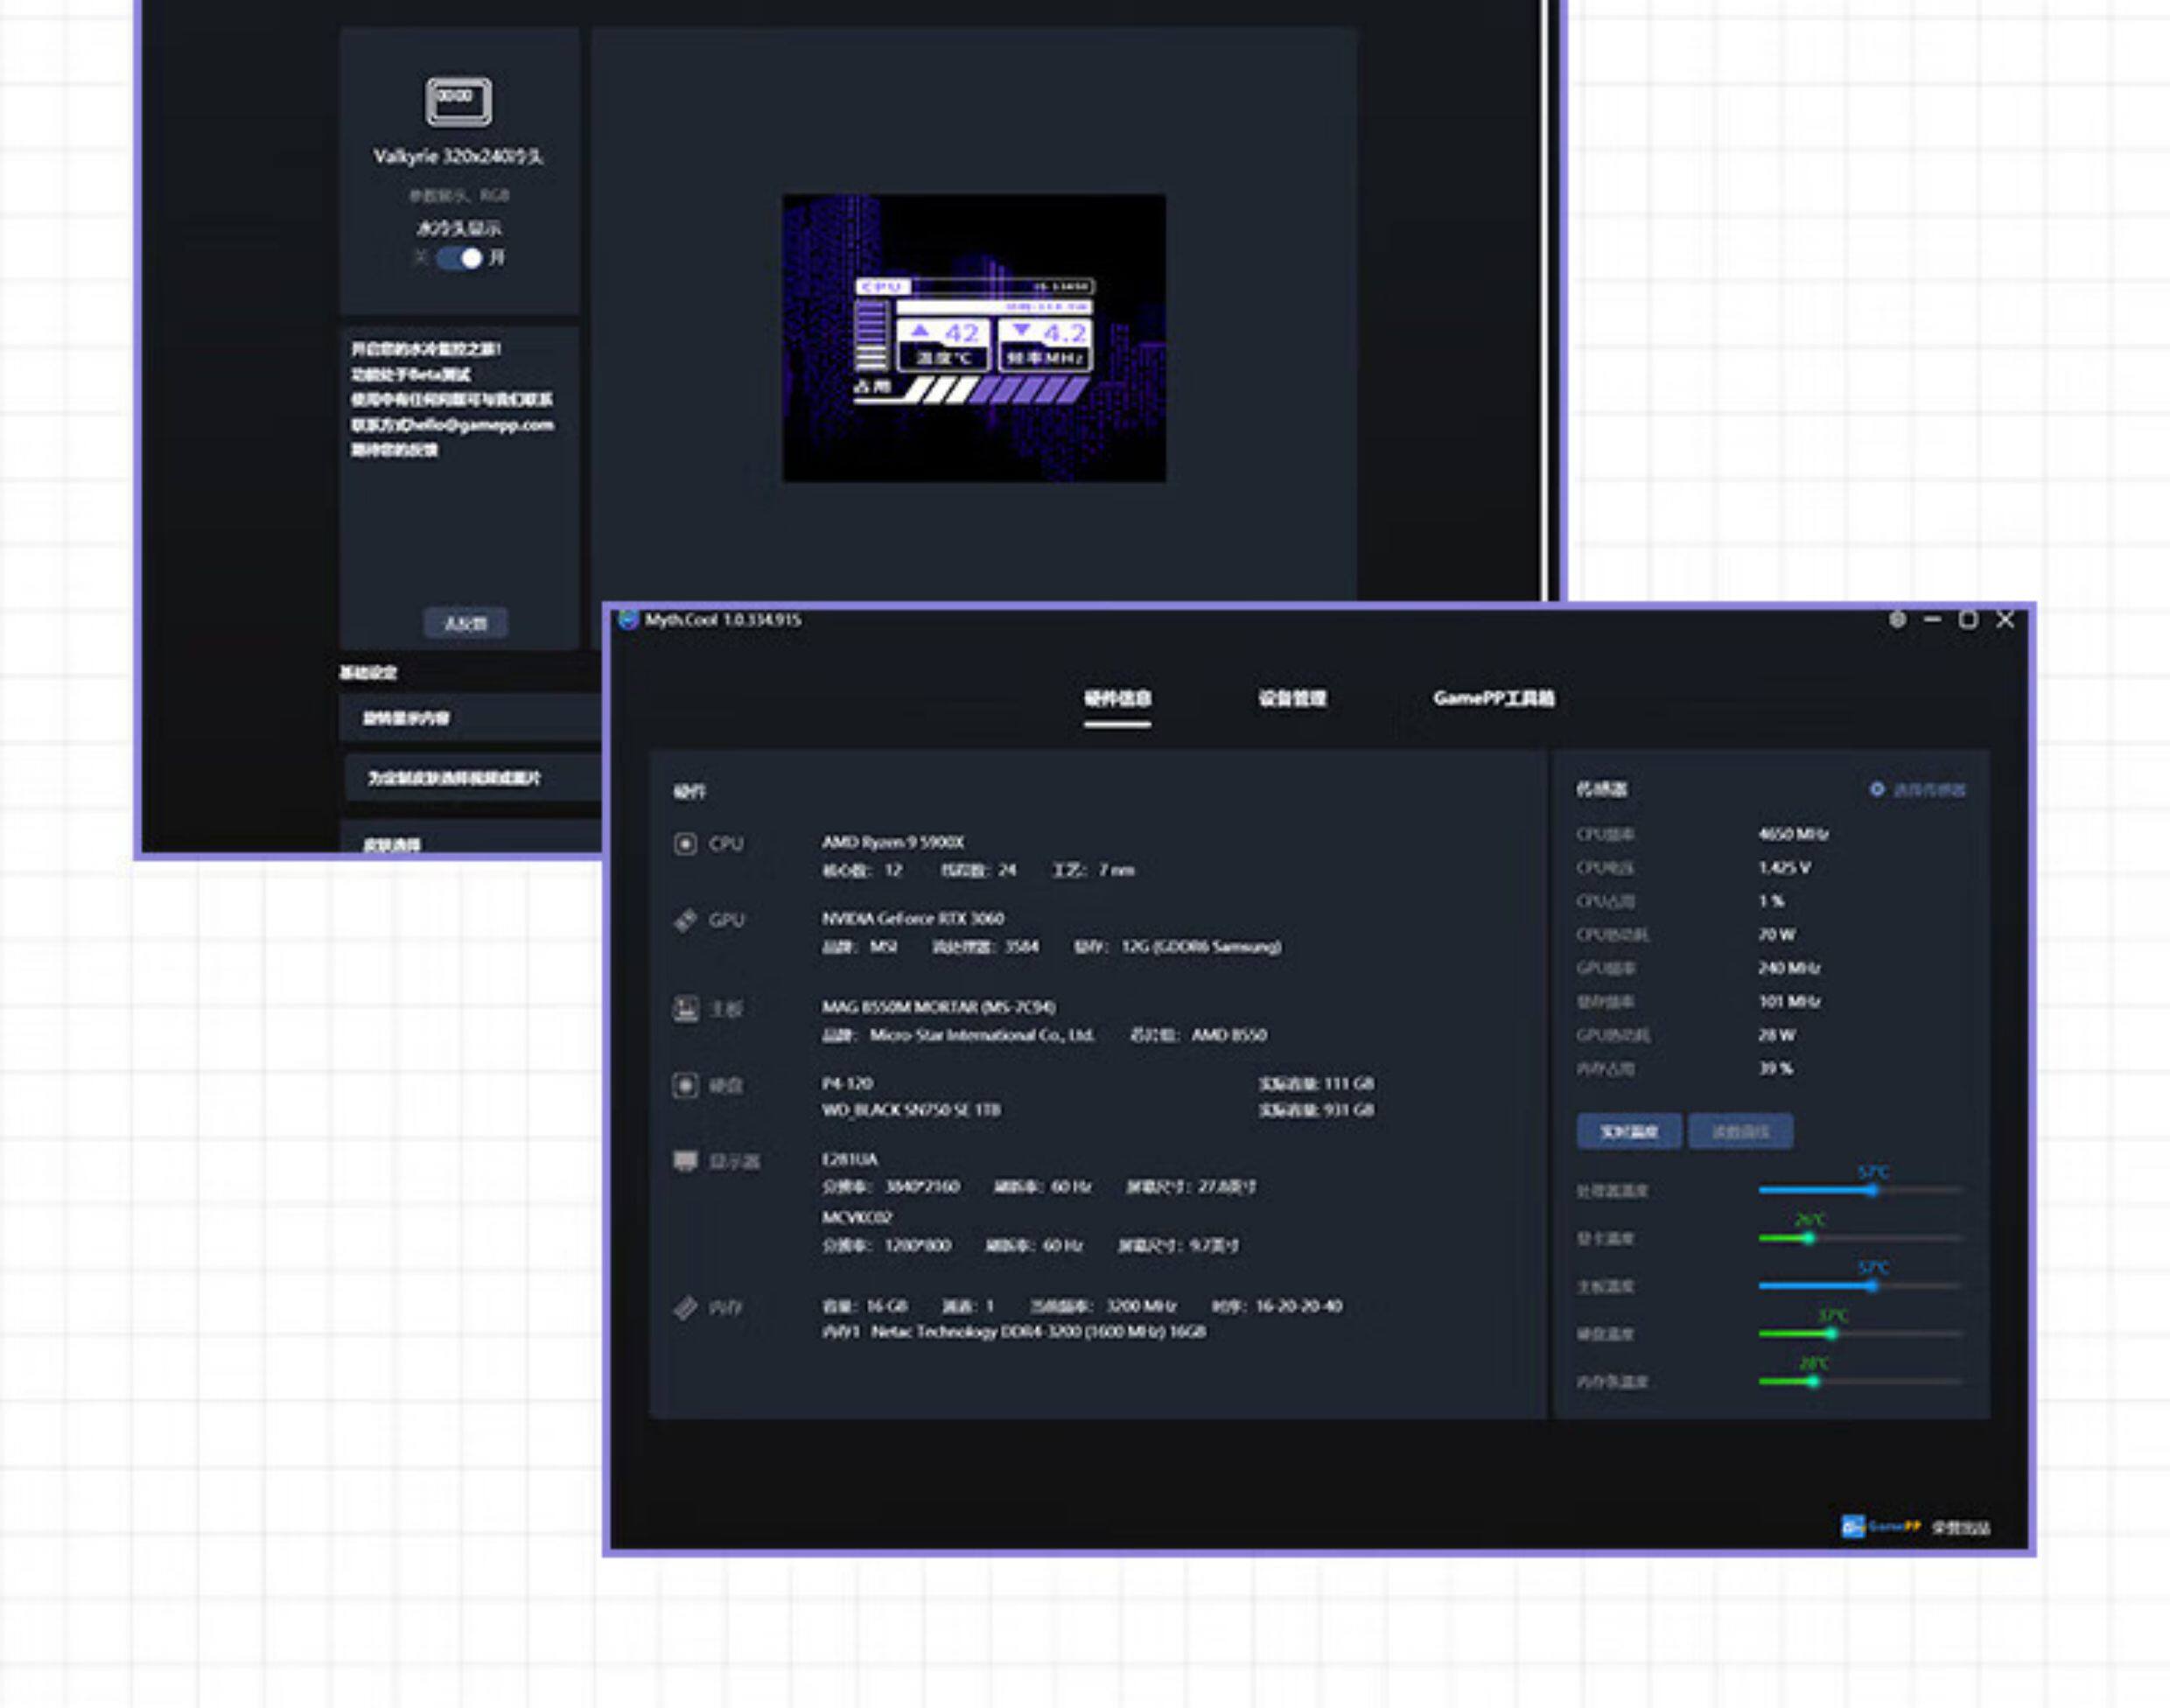Toggle the water-cooler head display switch

pyautogui.click(x=461, y=258)
